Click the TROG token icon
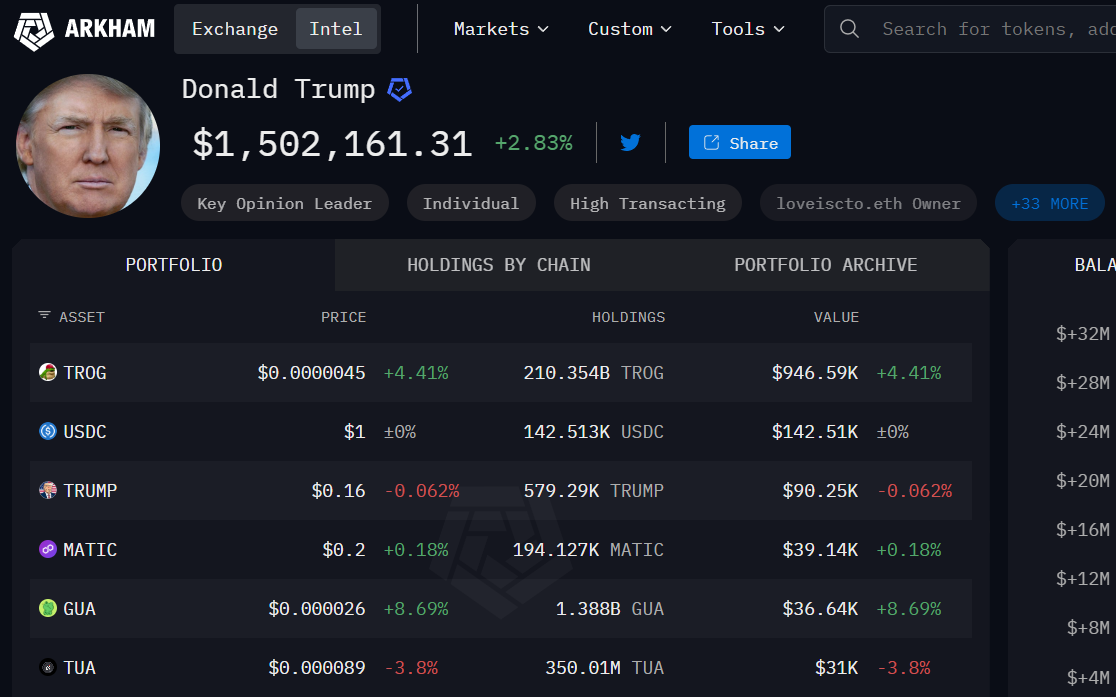 [x=48, y=372]
